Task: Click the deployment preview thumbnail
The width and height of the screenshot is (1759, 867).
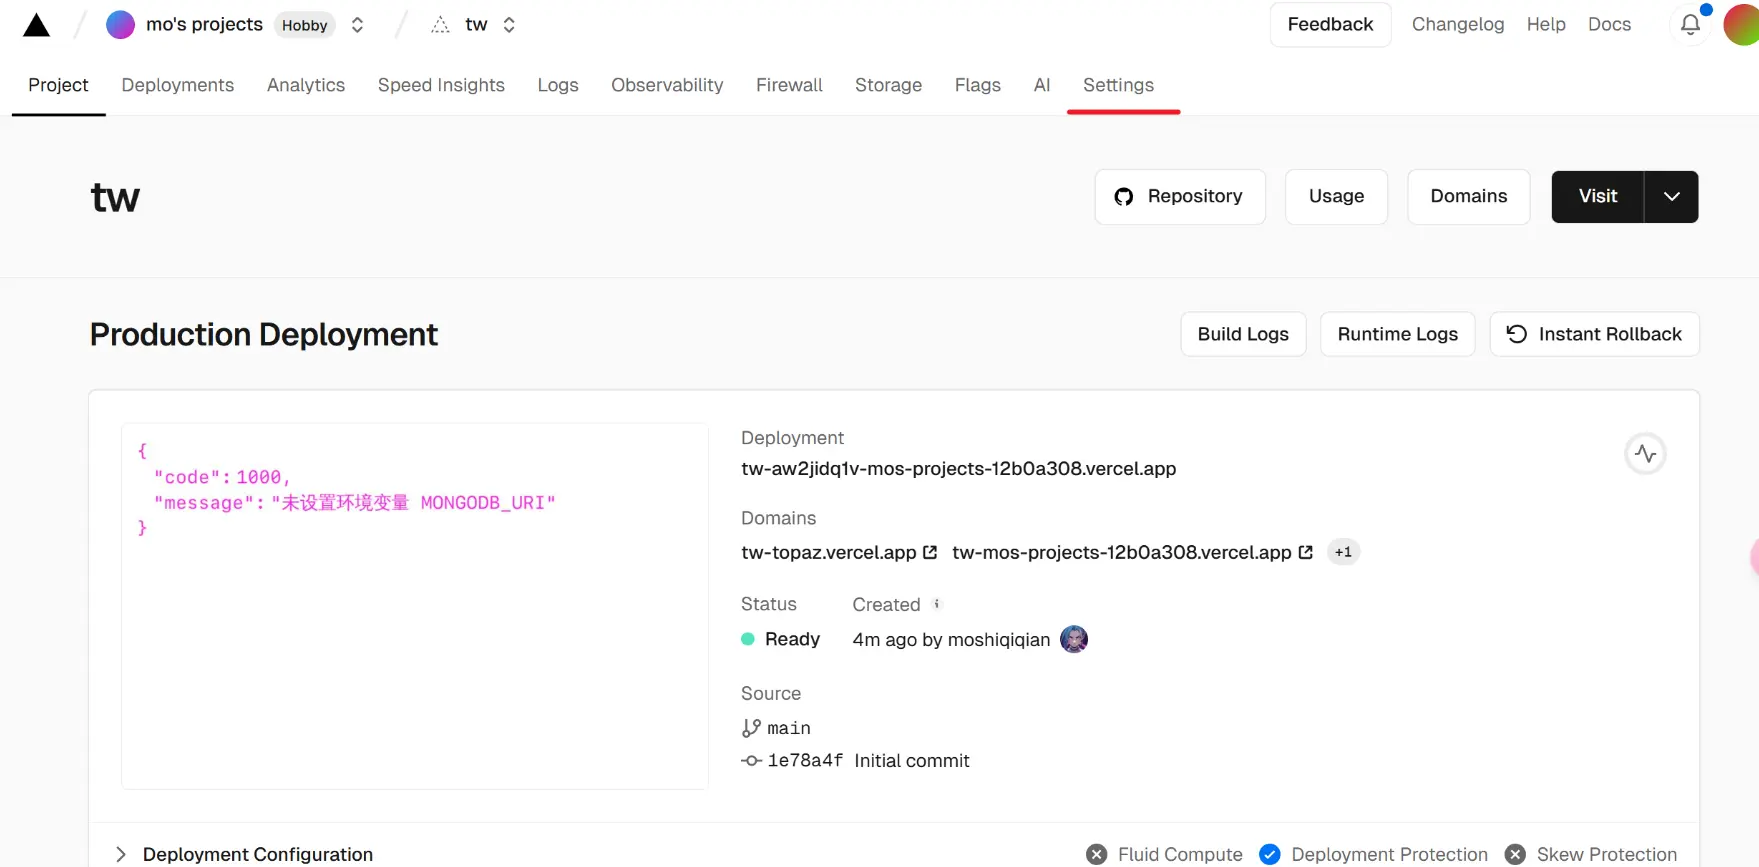Action: tap(414, 606)
